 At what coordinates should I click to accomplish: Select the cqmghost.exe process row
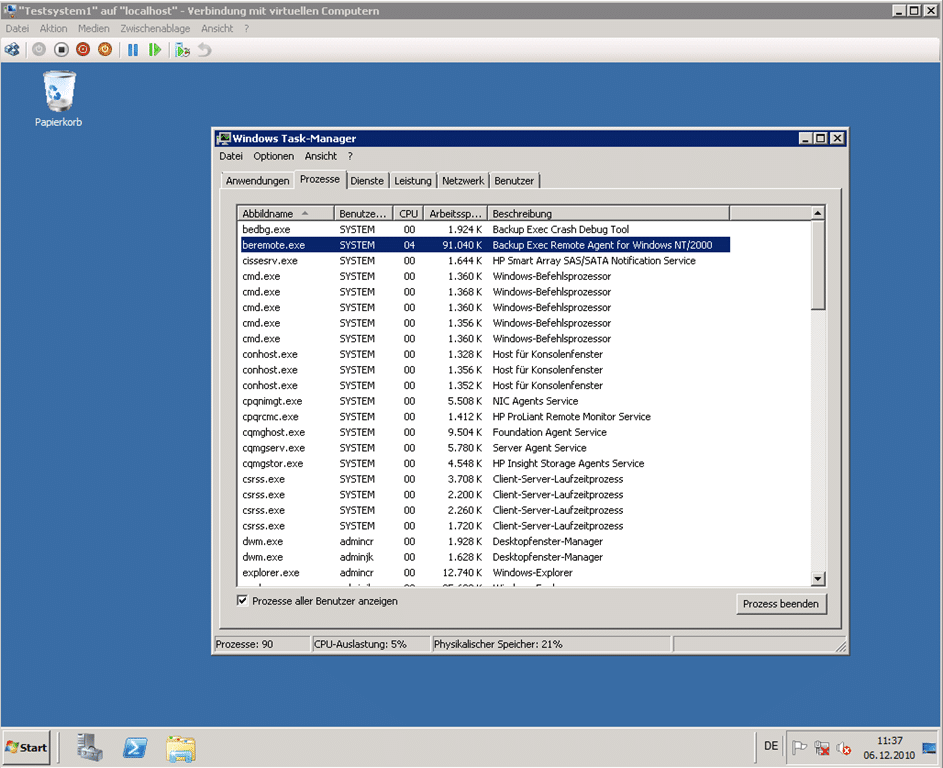pyautogui.click(x=485, y=432)
